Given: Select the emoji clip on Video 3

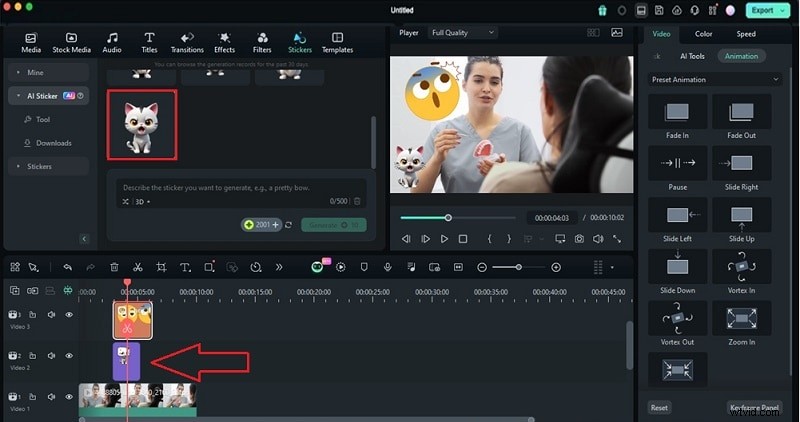Looking at the screenshot, I should pos(133,320).
